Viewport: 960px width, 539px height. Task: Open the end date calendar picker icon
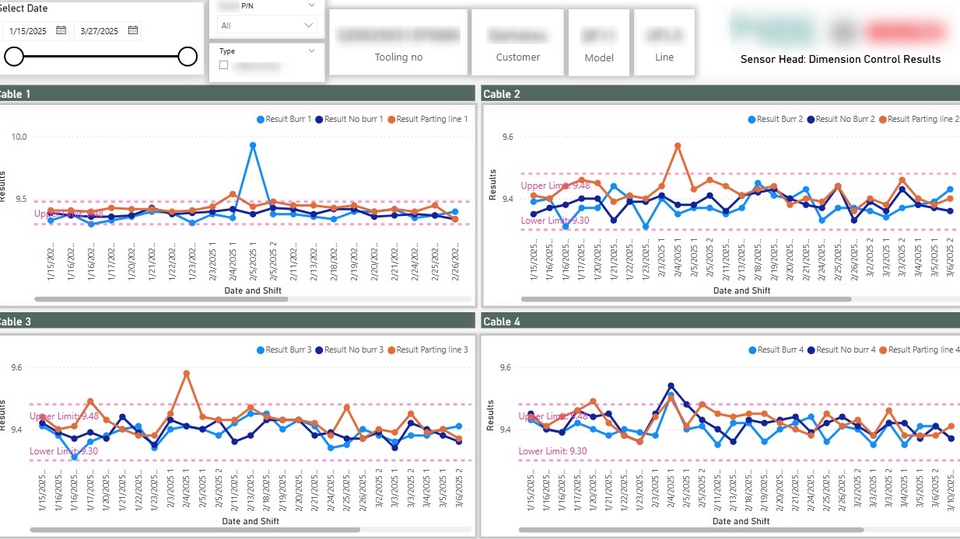tap(133, 31)
